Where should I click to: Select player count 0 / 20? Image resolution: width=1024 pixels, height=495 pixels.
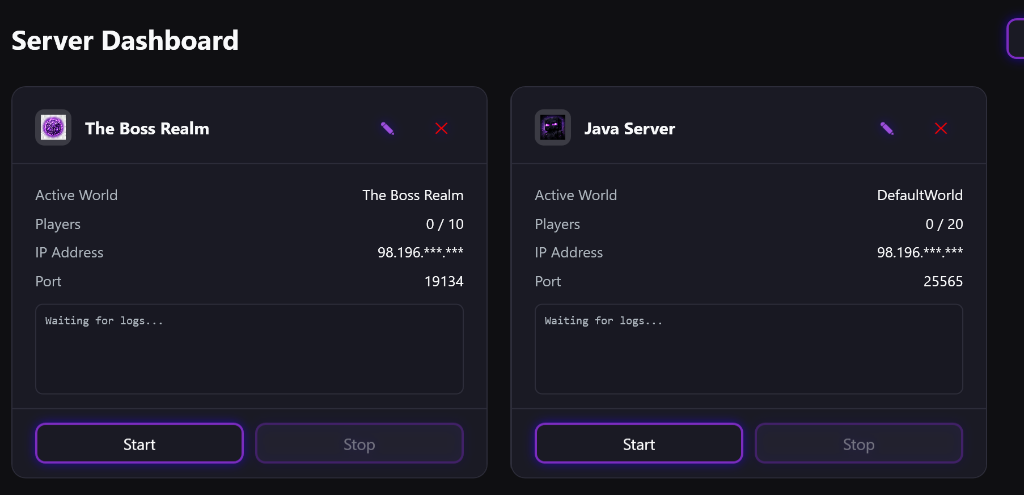tap(944, 225)
